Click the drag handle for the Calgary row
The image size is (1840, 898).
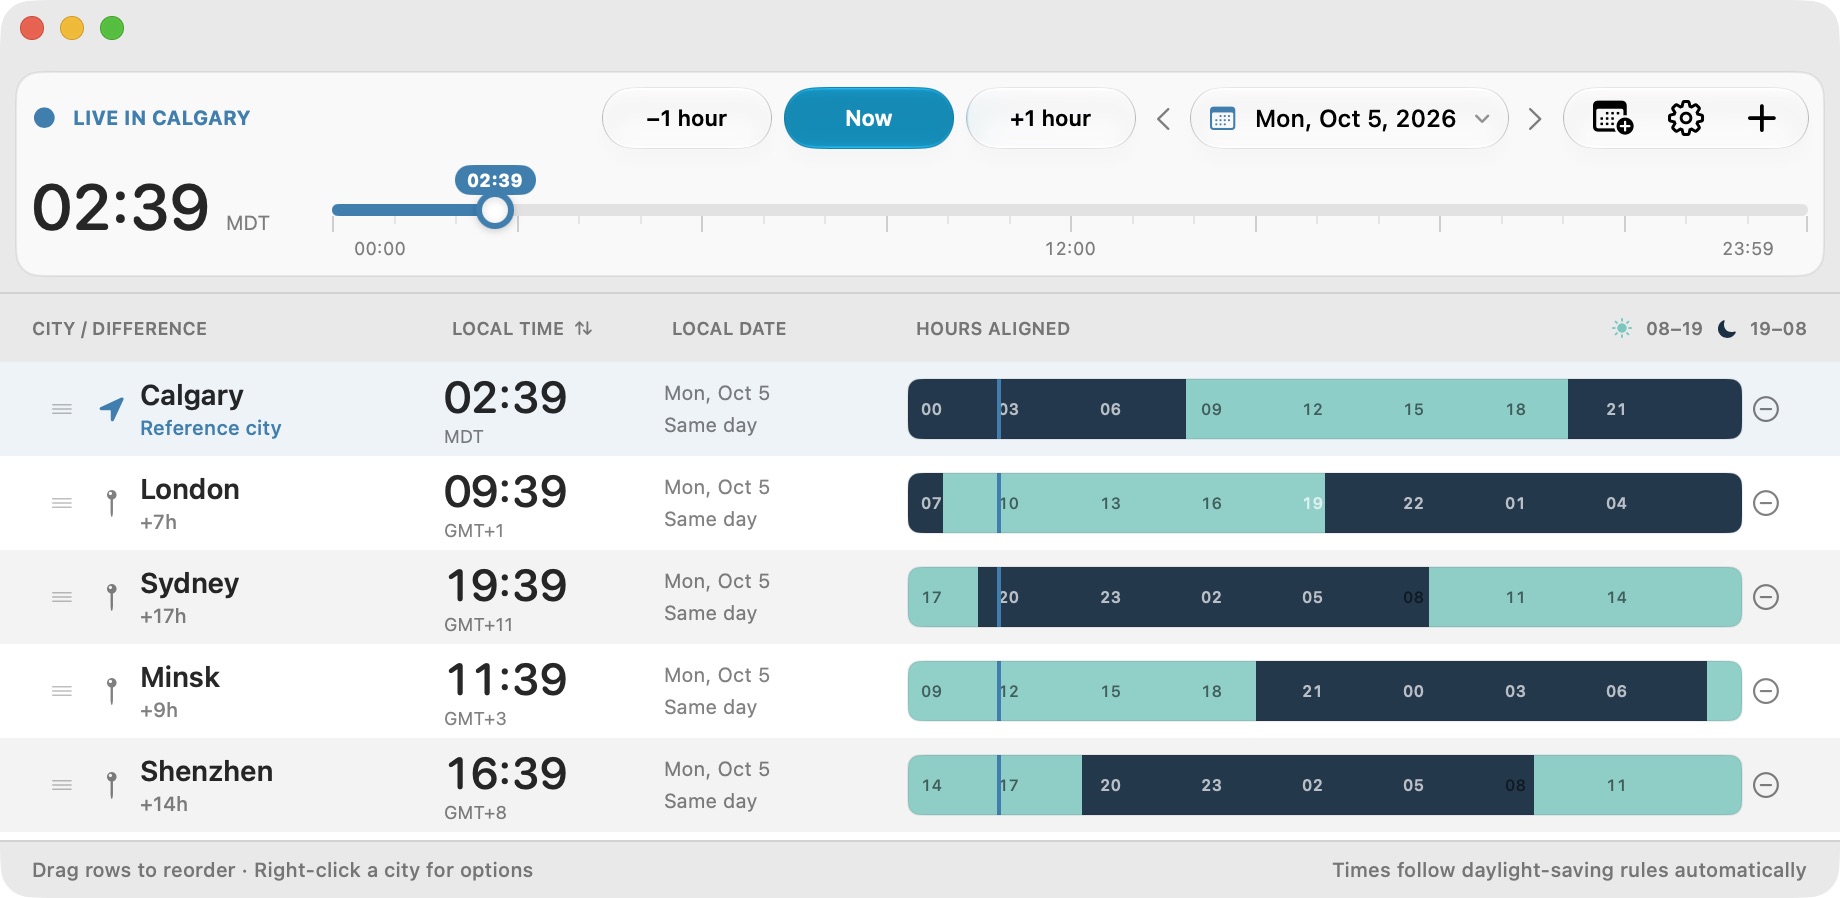click(x=62, y=409)
